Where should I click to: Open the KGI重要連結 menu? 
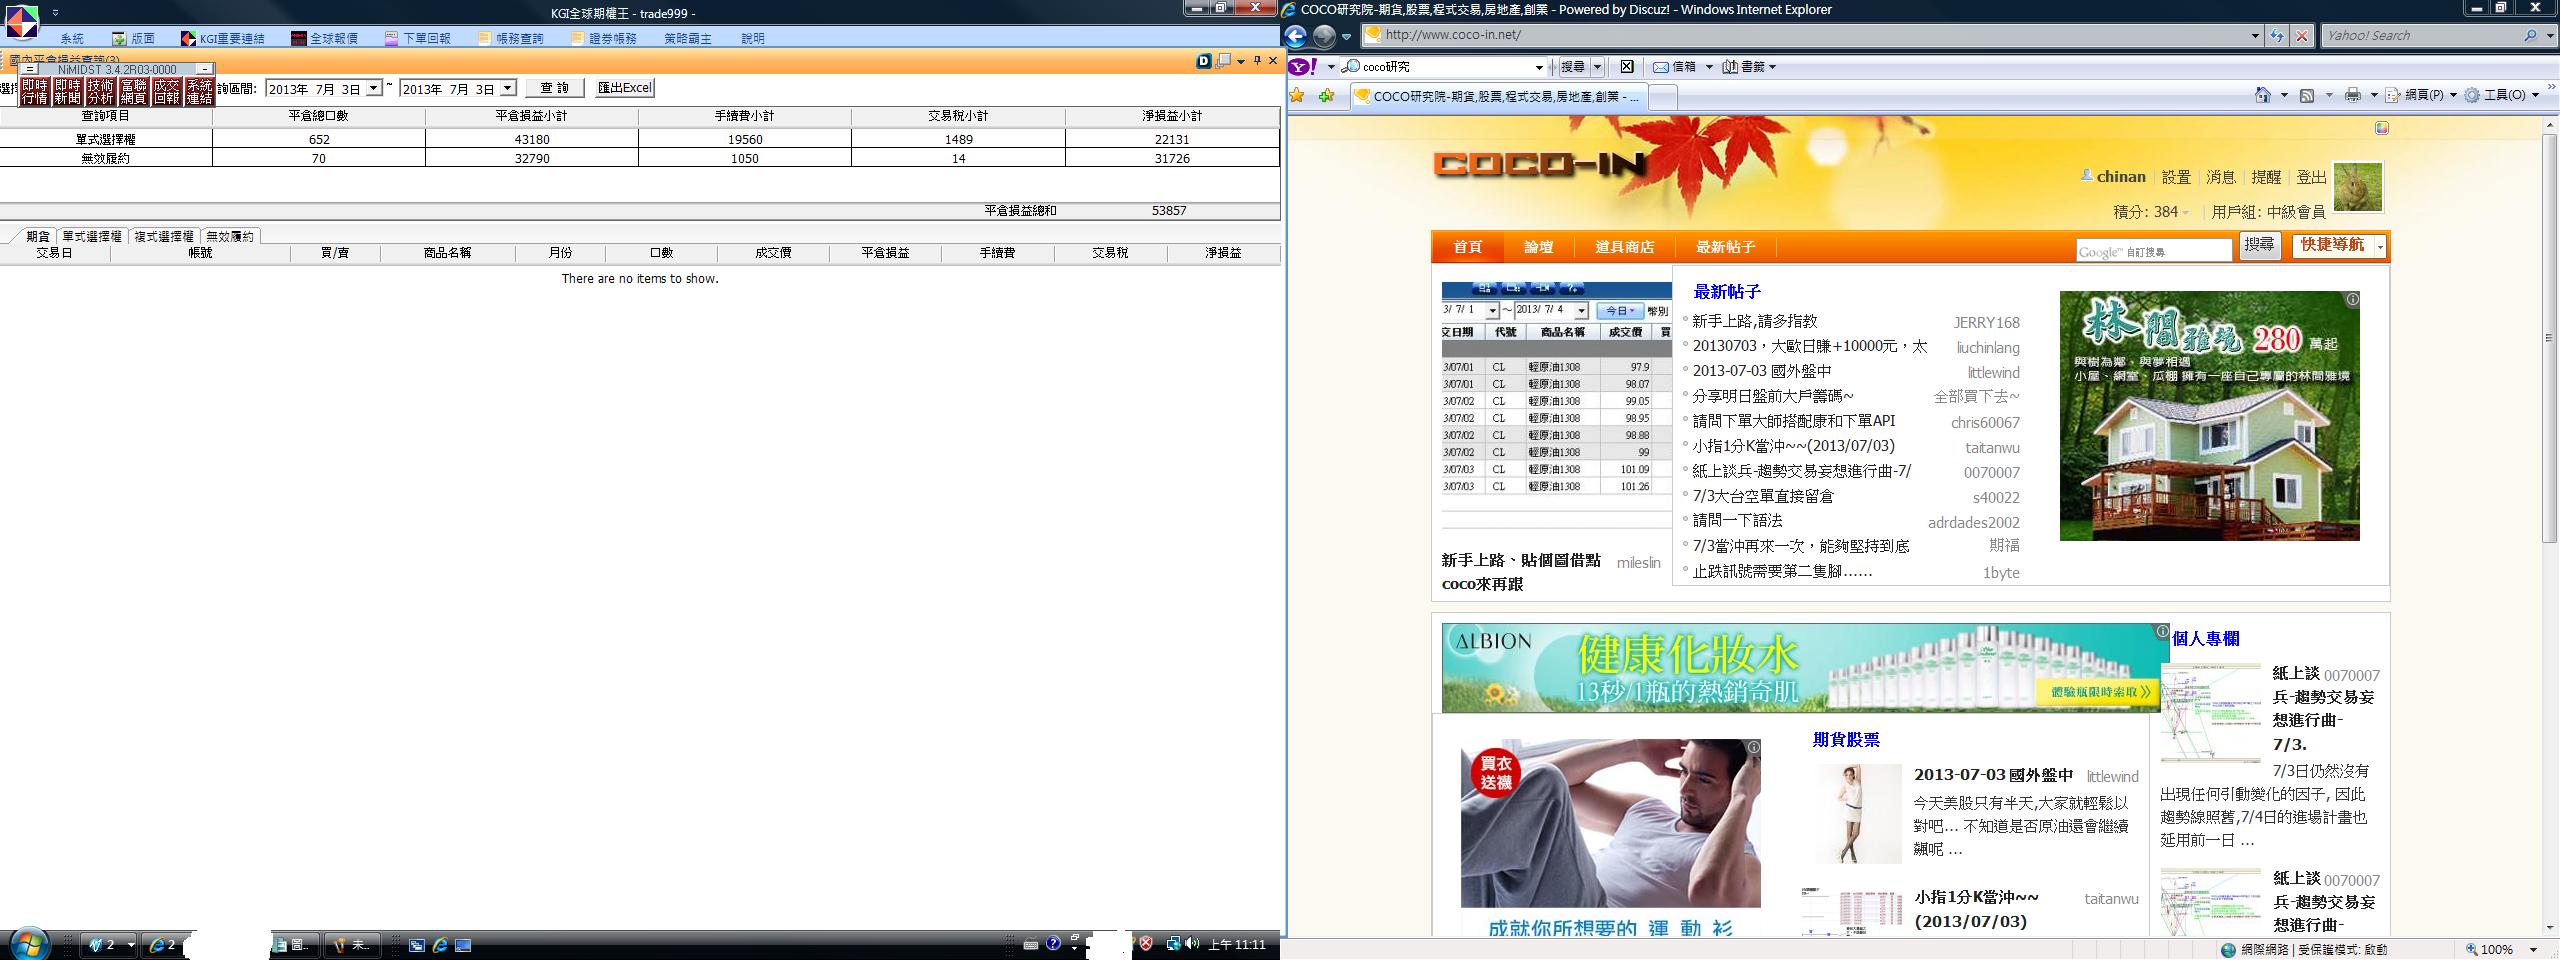[223, 38]
